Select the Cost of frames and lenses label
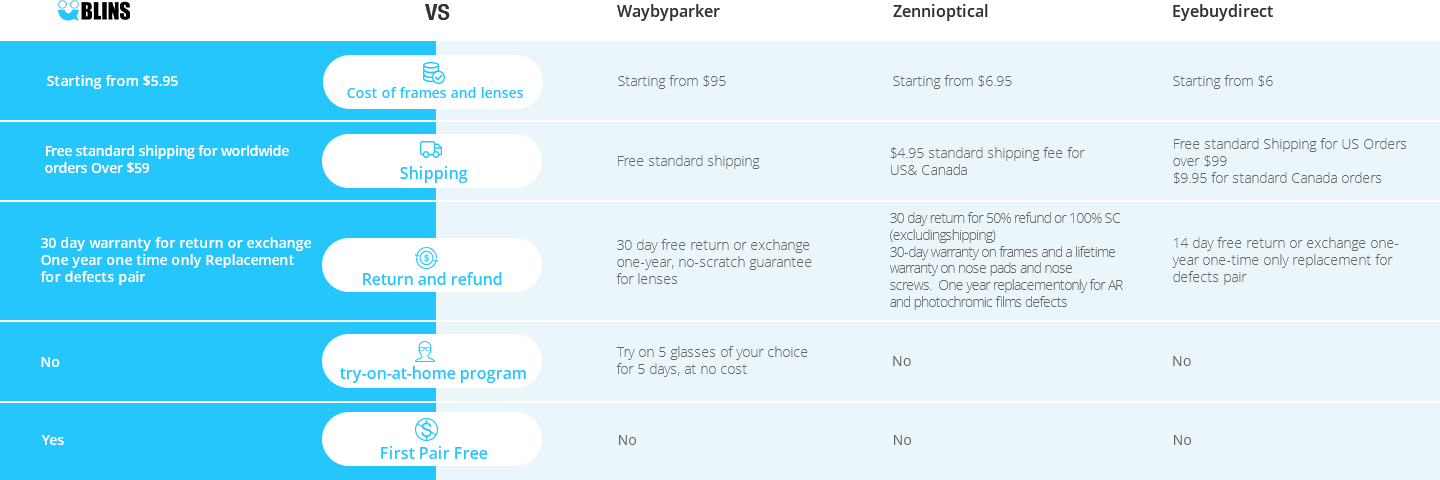The width and height of the screenshot is (1440, 480). [435, 93]
